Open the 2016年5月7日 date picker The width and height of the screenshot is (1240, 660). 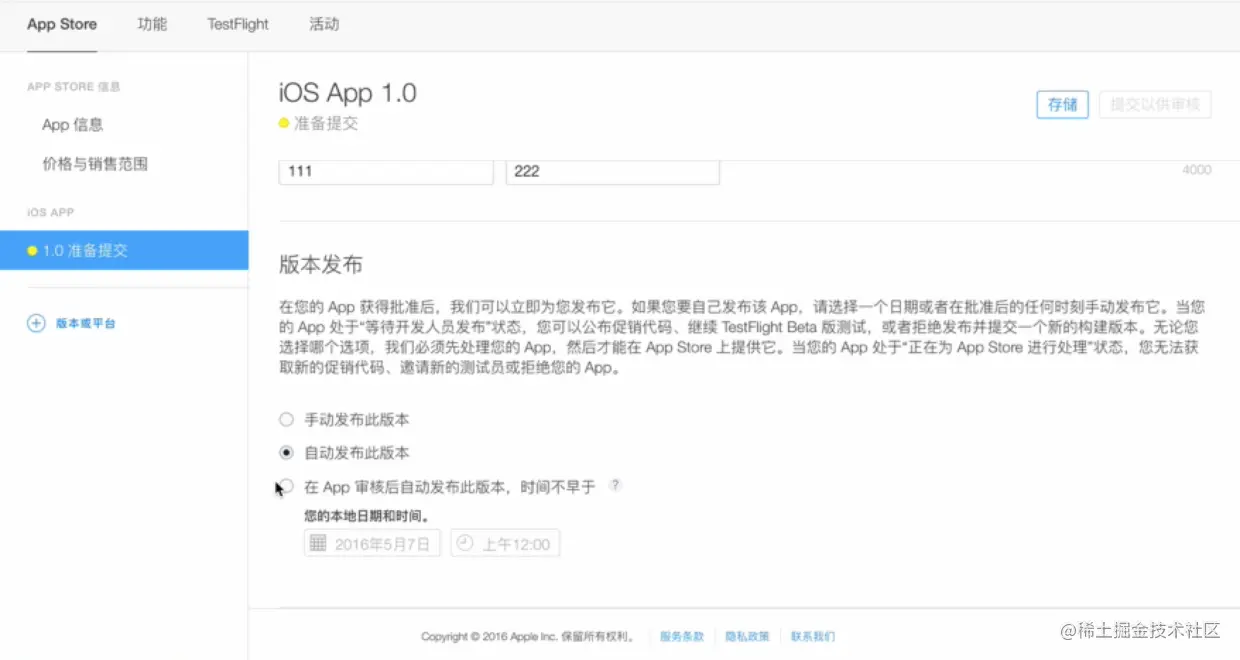tap(372, 543)
